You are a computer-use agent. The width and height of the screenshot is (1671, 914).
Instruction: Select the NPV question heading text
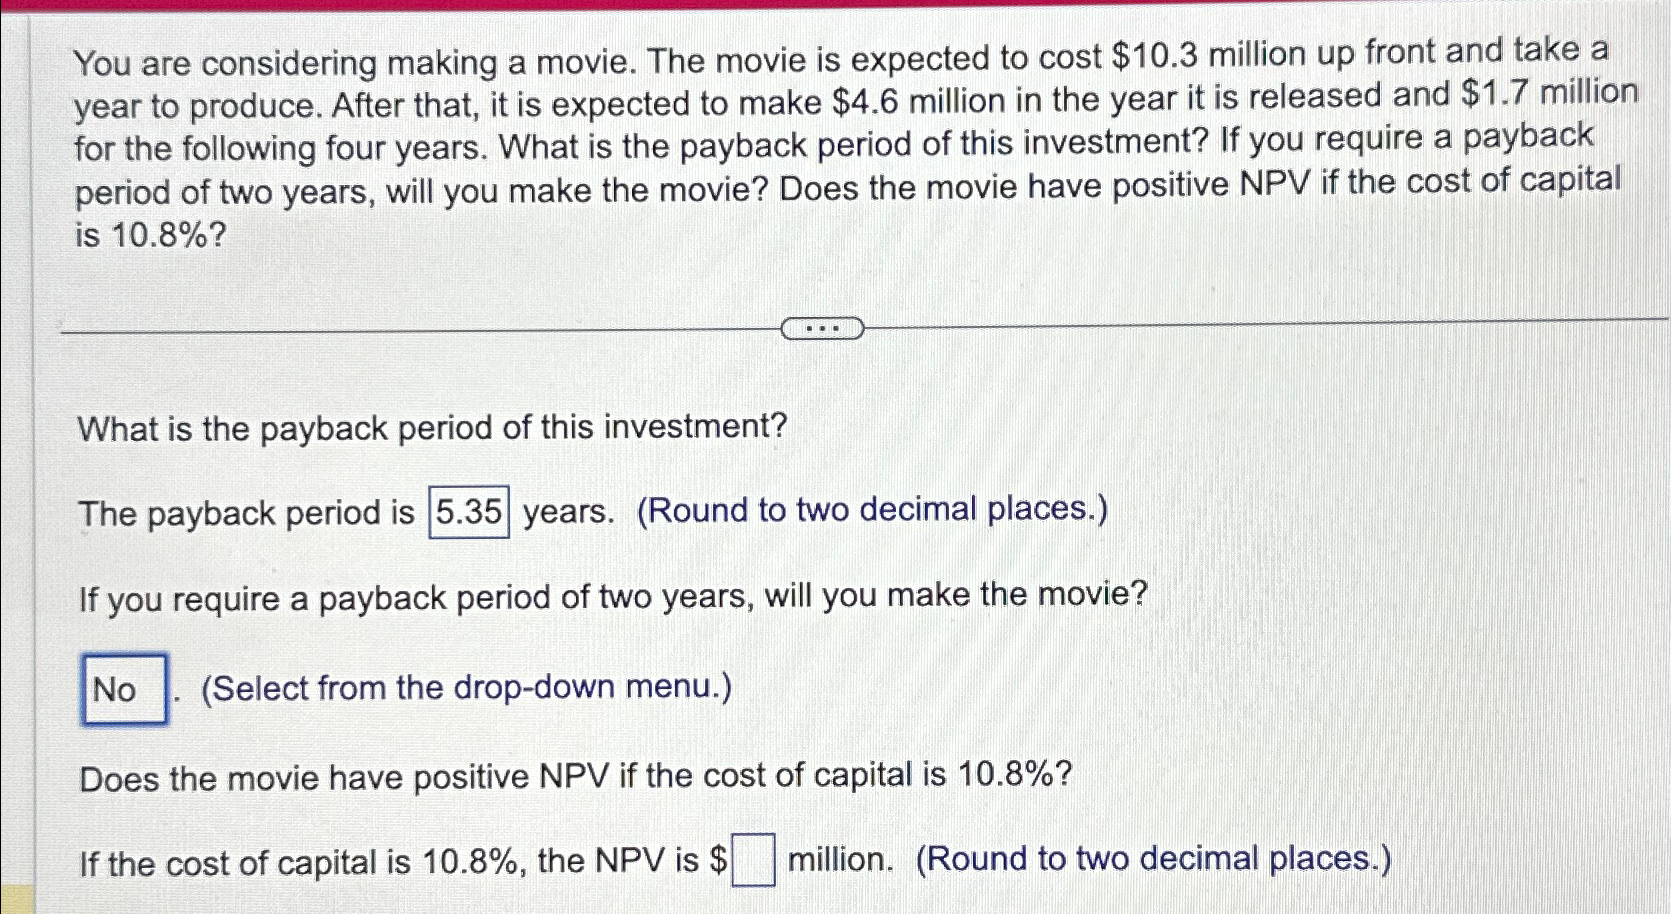point(570,778)
